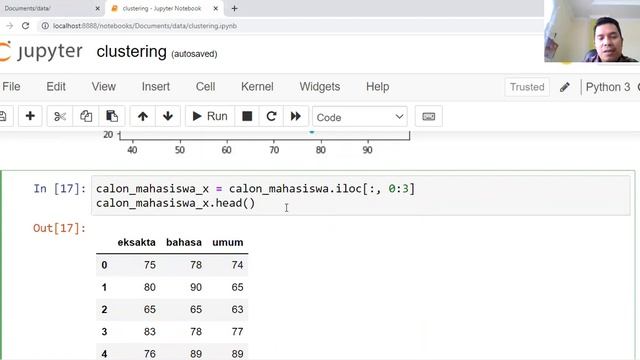
Task: Click the site information icon in address bar
Action: [45, 26]
